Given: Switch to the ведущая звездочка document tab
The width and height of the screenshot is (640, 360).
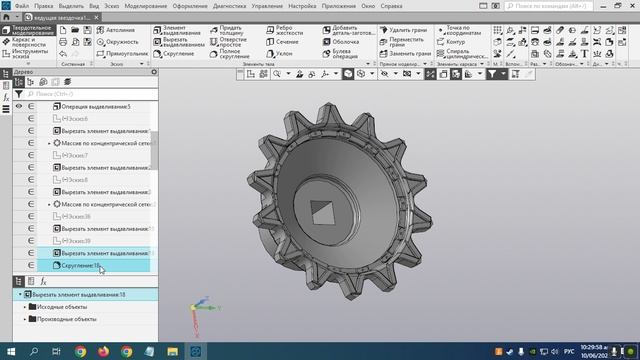Looking at the screenshot, I should (x=62, y=18).
